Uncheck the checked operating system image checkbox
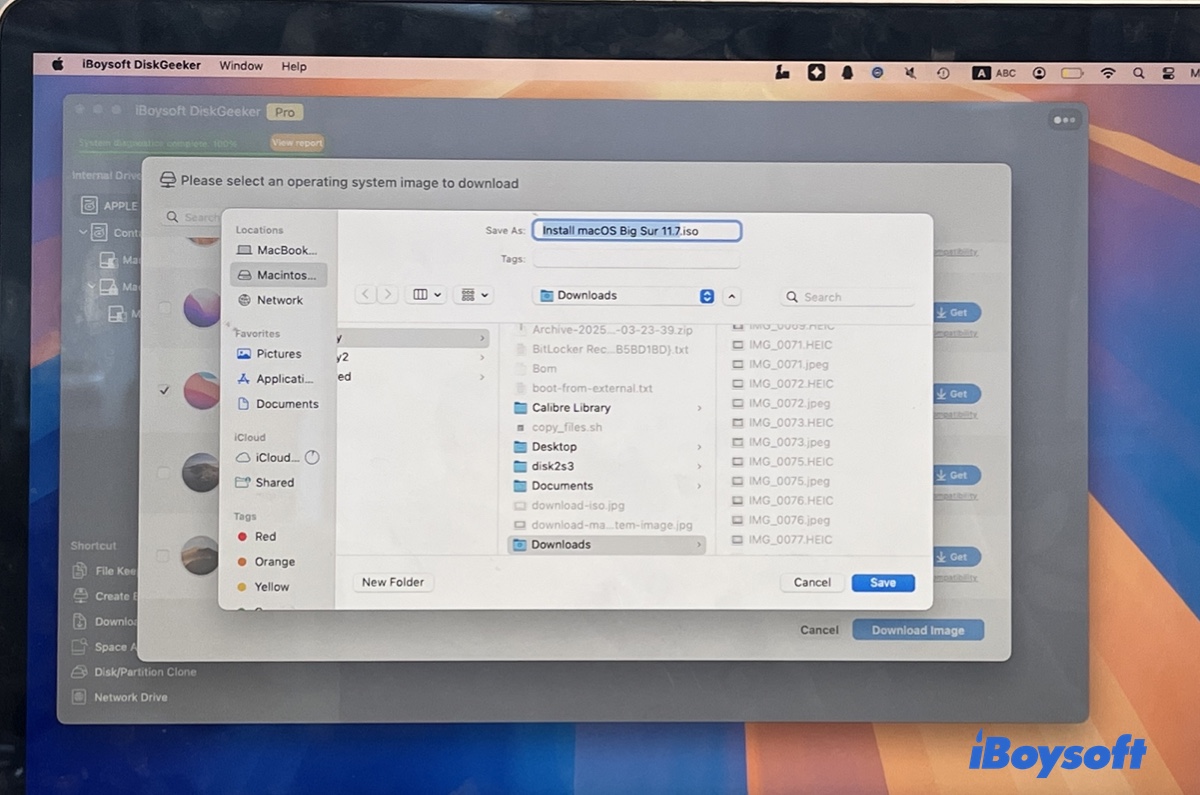Image resolution: width=1200 pixels, height=795 pixels. (164, 390)
